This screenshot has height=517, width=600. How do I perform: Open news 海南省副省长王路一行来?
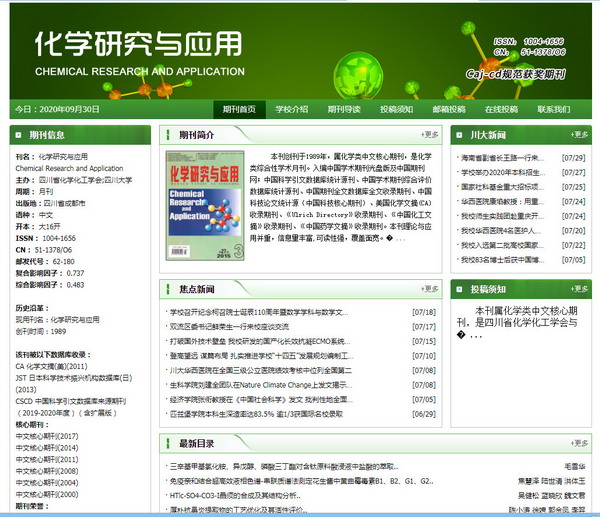[502, 158]
